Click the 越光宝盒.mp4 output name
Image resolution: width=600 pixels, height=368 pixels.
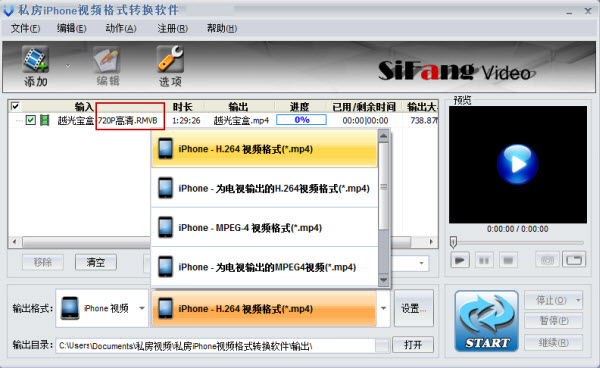[241, 120]
